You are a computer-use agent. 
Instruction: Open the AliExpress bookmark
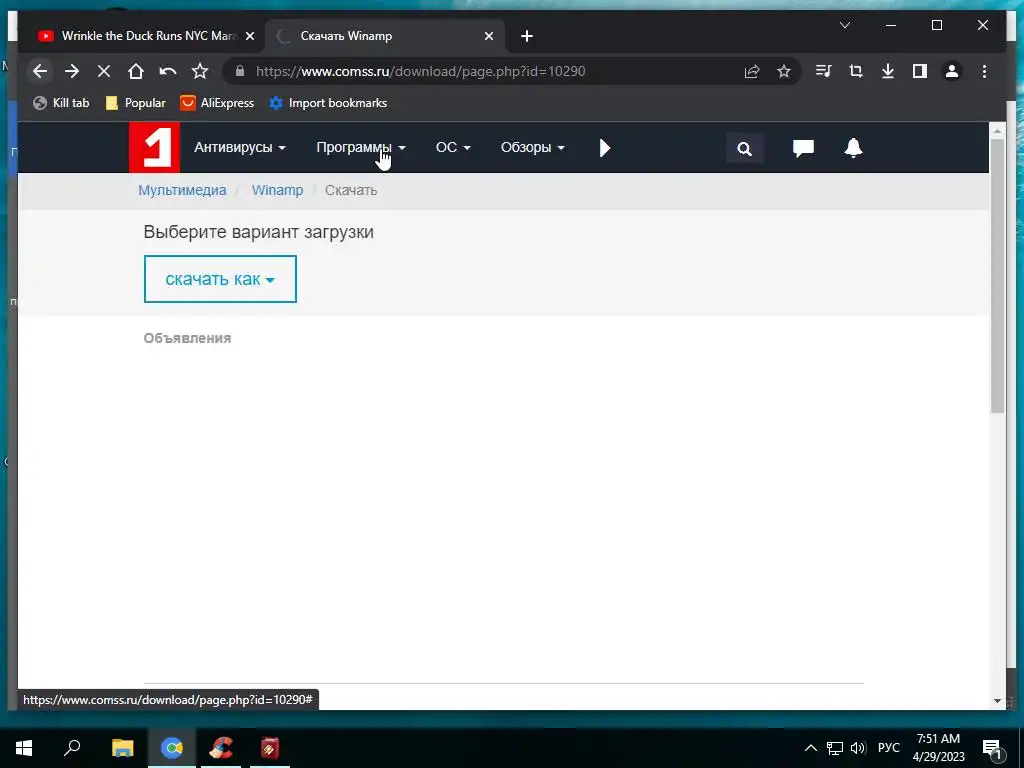pos(217,103)
